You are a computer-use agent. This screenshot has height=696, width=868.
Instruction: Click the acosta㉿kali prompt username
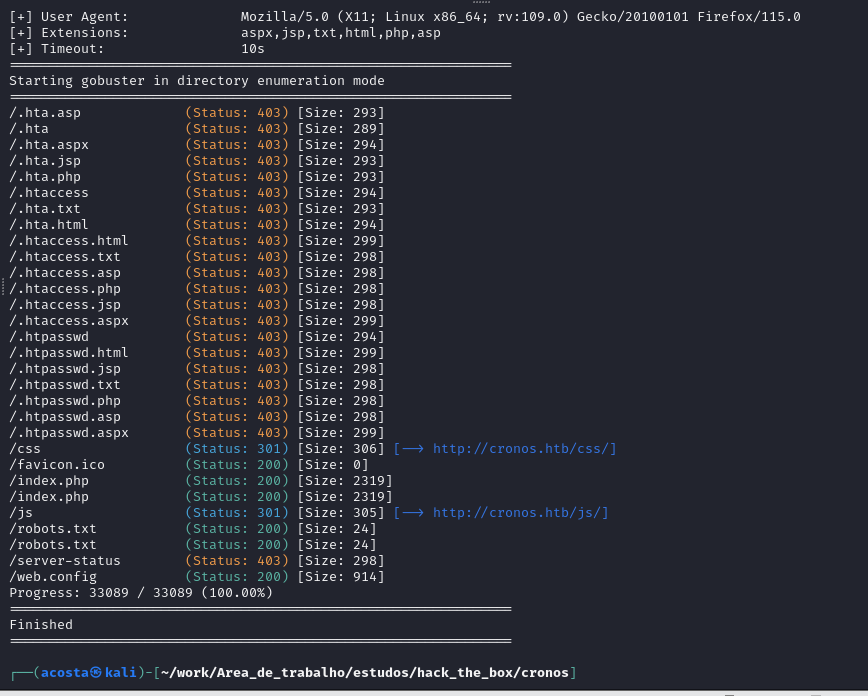[89, 673]
